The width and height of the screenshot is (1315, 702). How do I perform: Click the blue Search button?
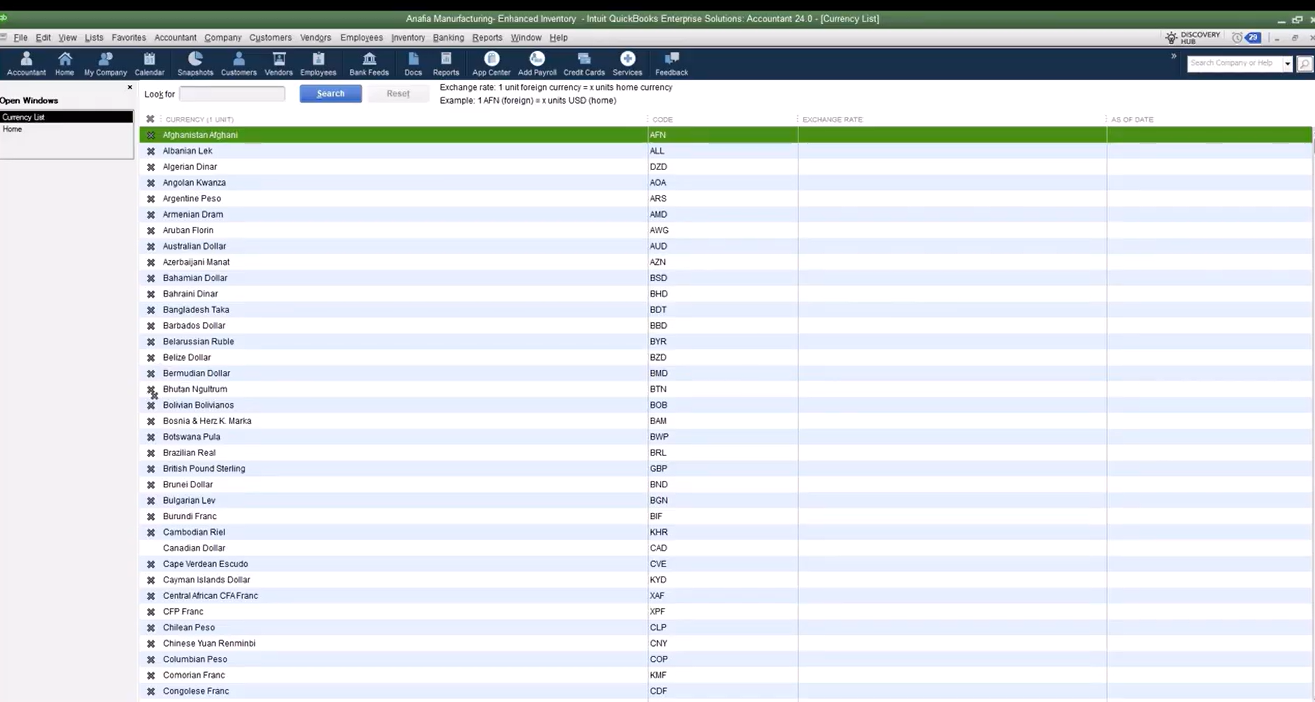(330, 94)
